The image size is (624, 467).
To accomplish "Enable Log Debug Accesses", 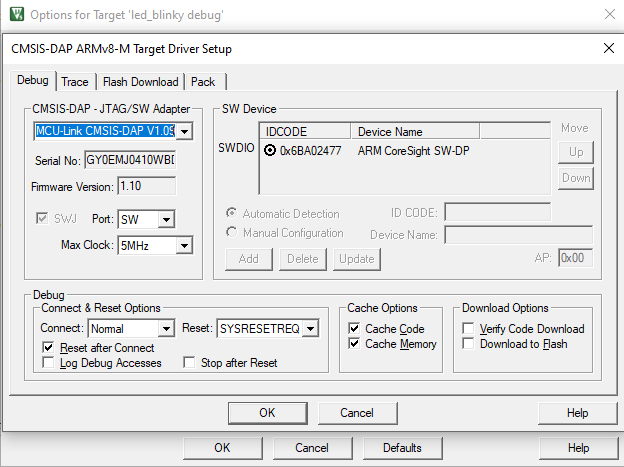I will (x=49, y=363).
